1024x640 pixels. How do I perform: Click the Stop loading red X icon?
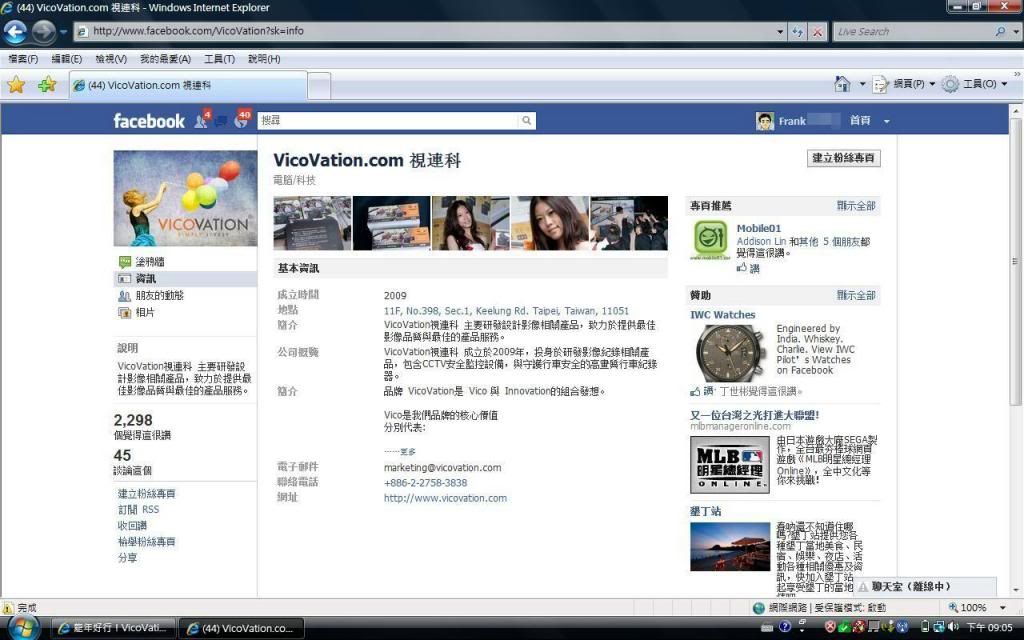click(818, 31)
